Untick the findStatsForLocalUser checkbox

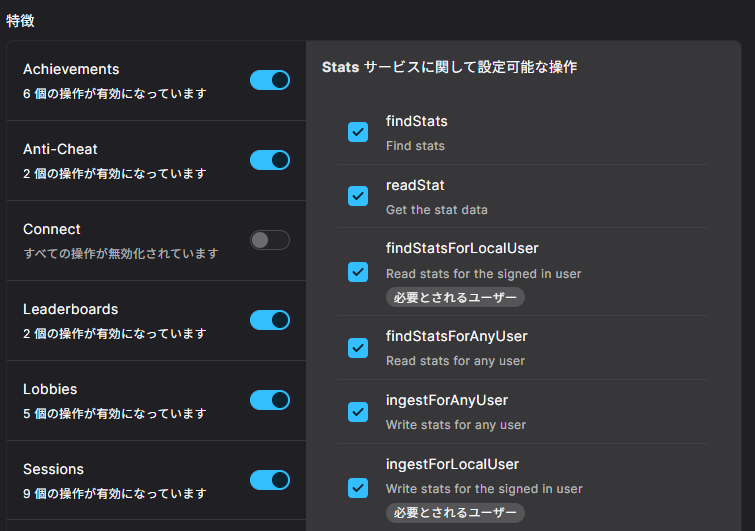[358, 272]
